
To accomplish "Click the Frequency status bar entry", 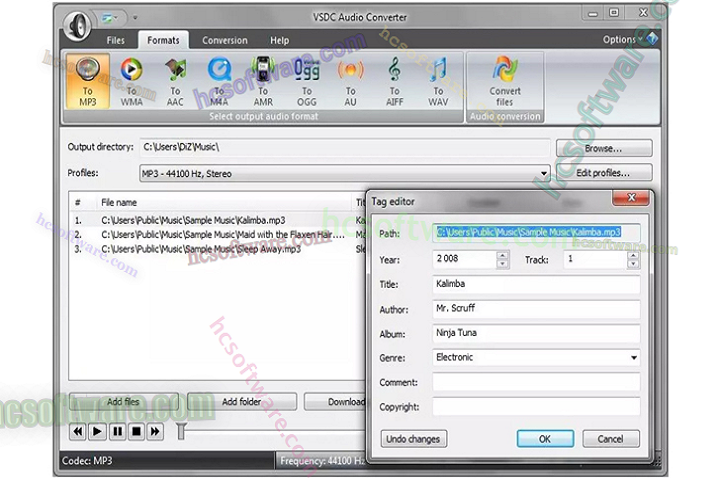I will click(321, 460).
